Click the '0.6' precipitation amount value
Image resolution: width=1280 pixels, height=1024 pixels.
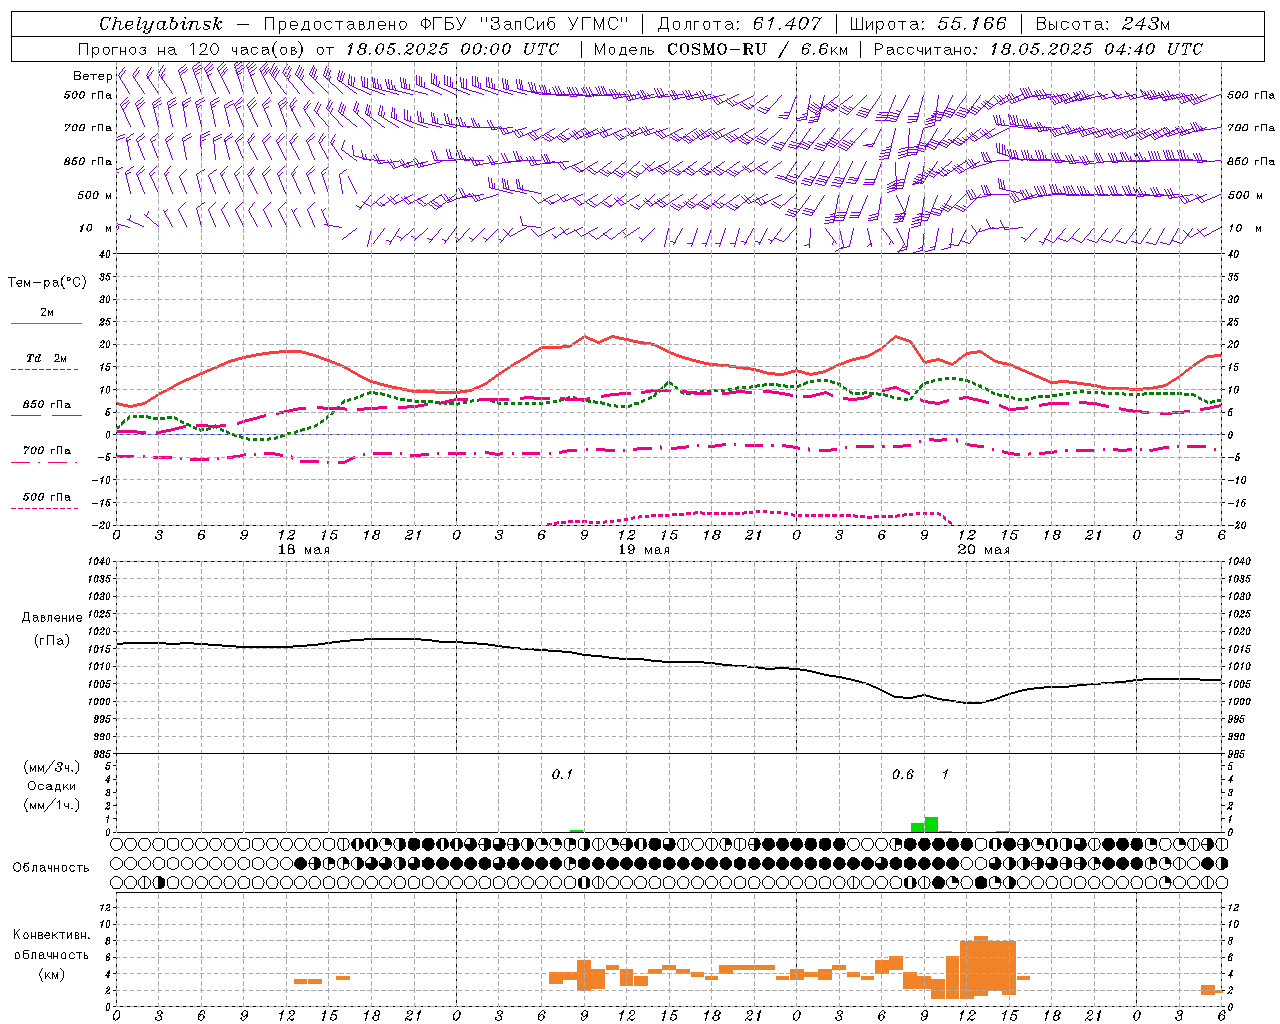pos(903,775)
